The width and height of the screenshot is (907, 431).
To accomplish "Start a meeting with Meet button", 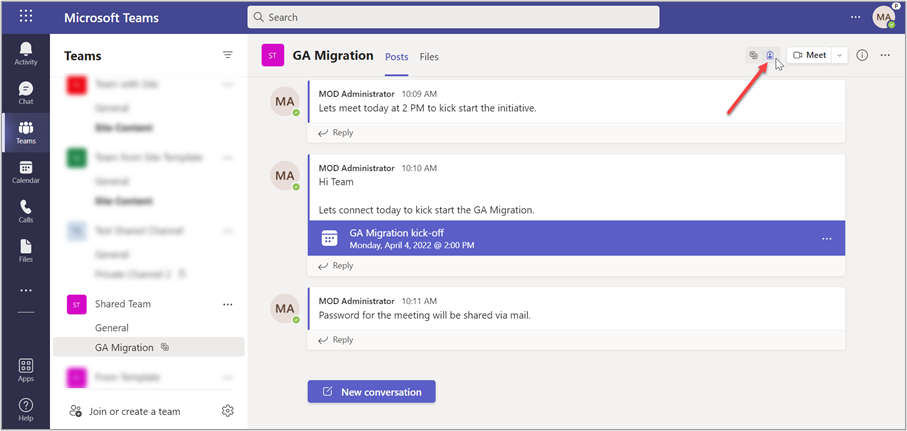I will click(x=810, y=55).
